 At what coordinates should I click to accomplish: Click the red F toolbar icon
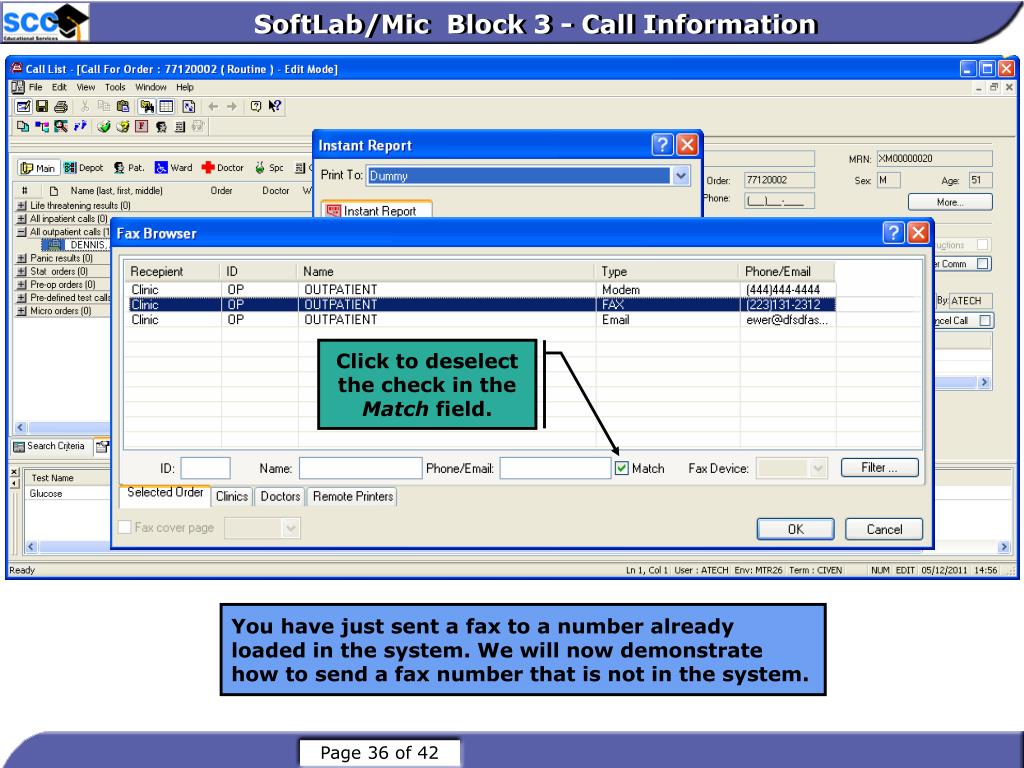tap(141, 126)
